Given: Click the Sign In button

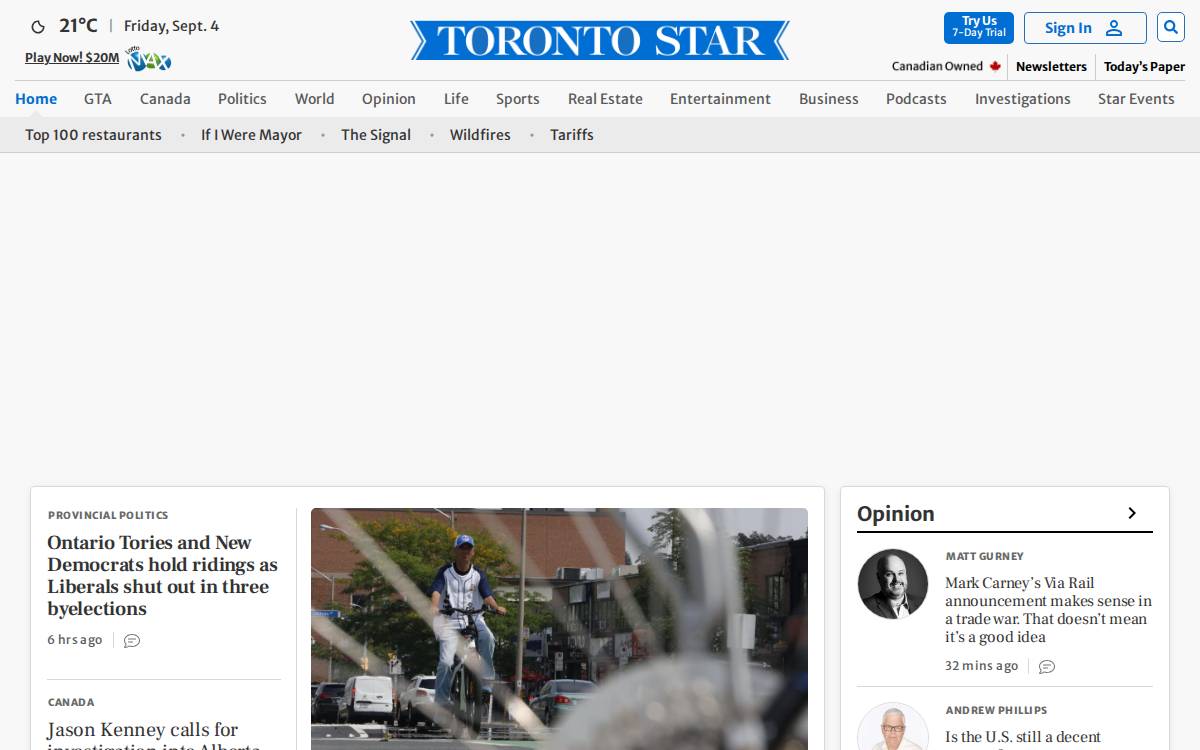Looking at the screenshot, I should 1085,28.
